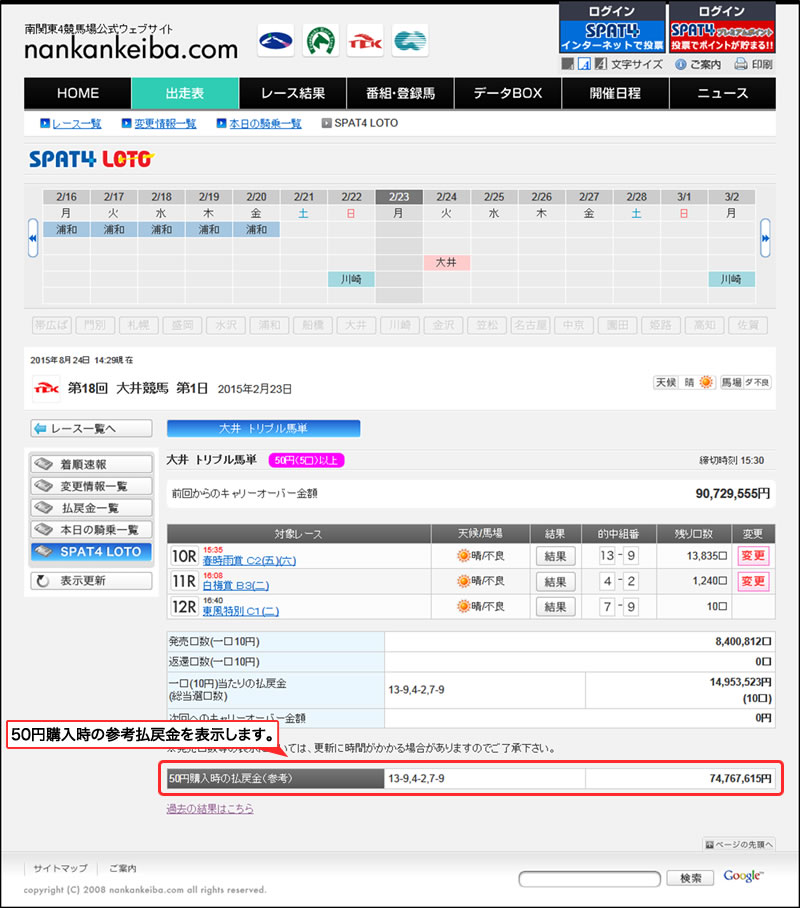Image resolution: width=800 pixels, height=908 pixels.
Task: Select 大井 on 2/24 in calendar
Action: click(x=446, y=262)
